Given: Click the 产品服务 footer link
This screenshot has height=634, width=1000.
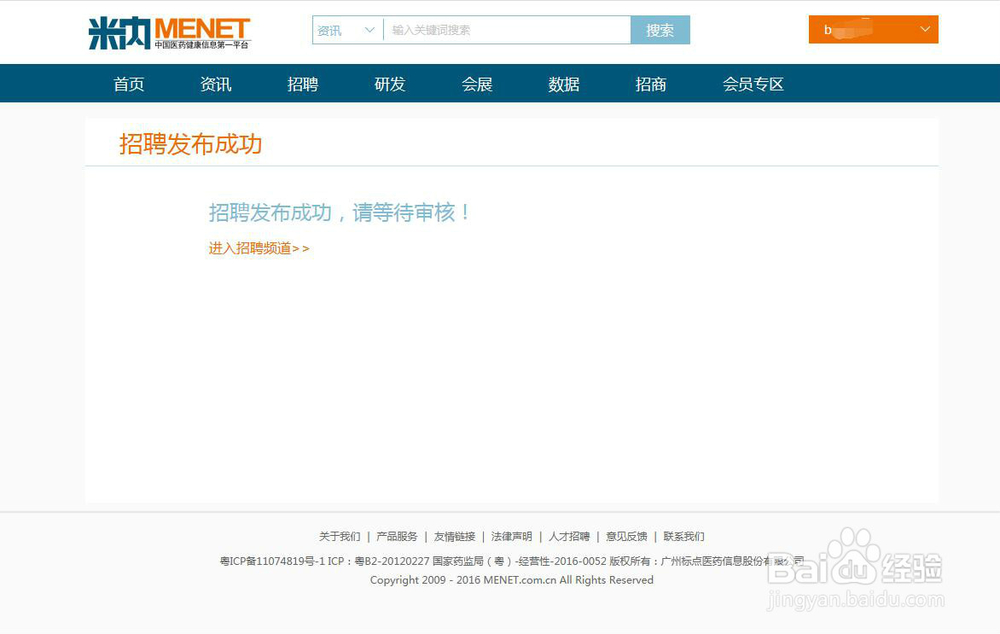Looking at the screenshot, I should [x=398, y=536].
